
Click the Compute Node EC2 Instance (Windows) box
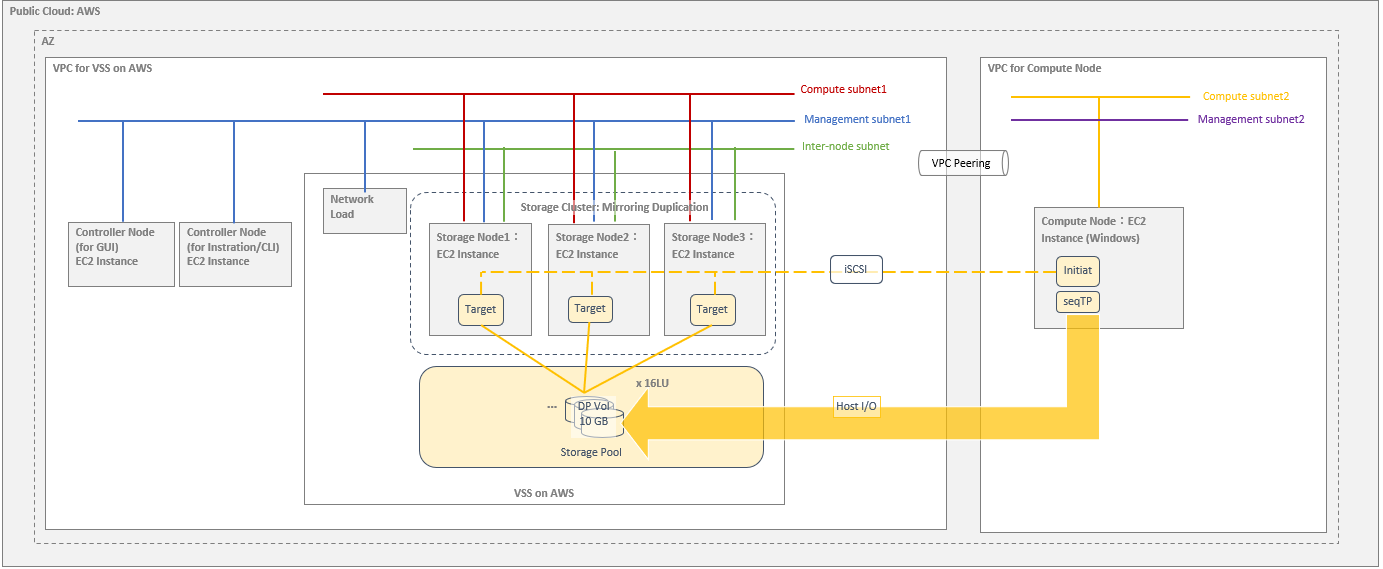1108,268
